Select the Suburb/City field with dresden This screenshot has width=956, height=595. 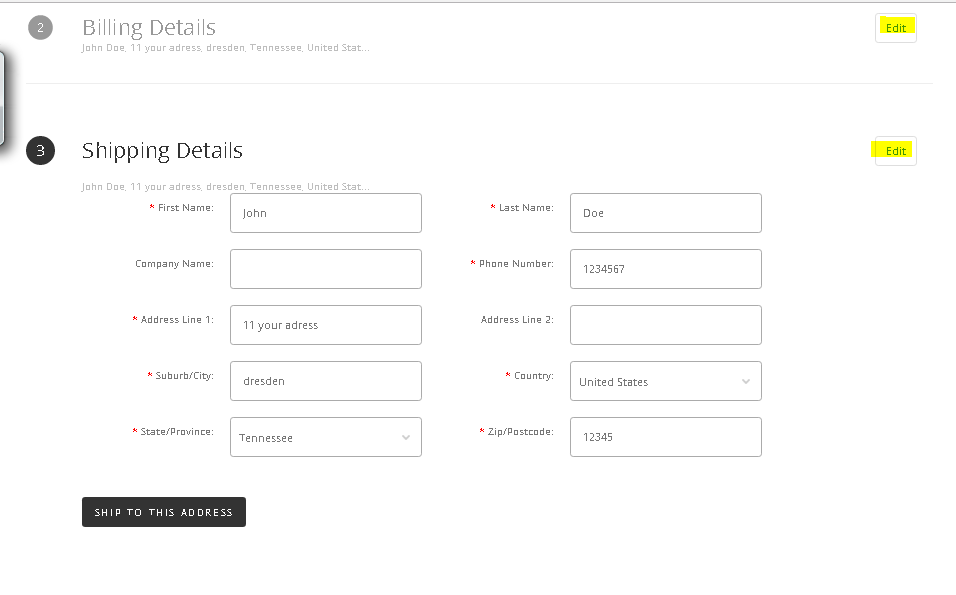coord(325,381)
